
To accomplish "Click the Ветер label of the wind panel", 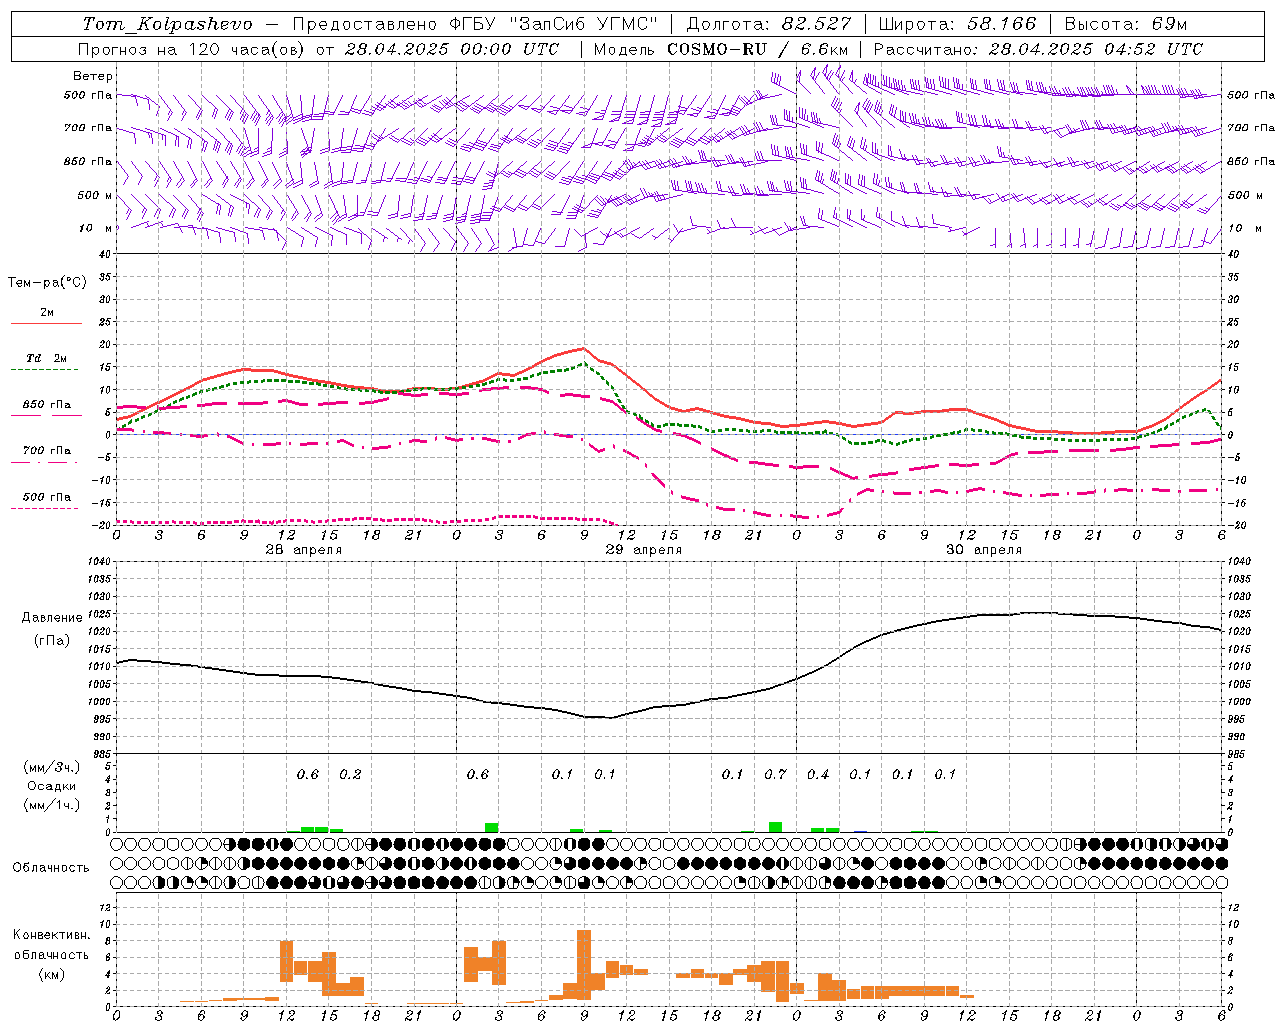I will 93,76.
